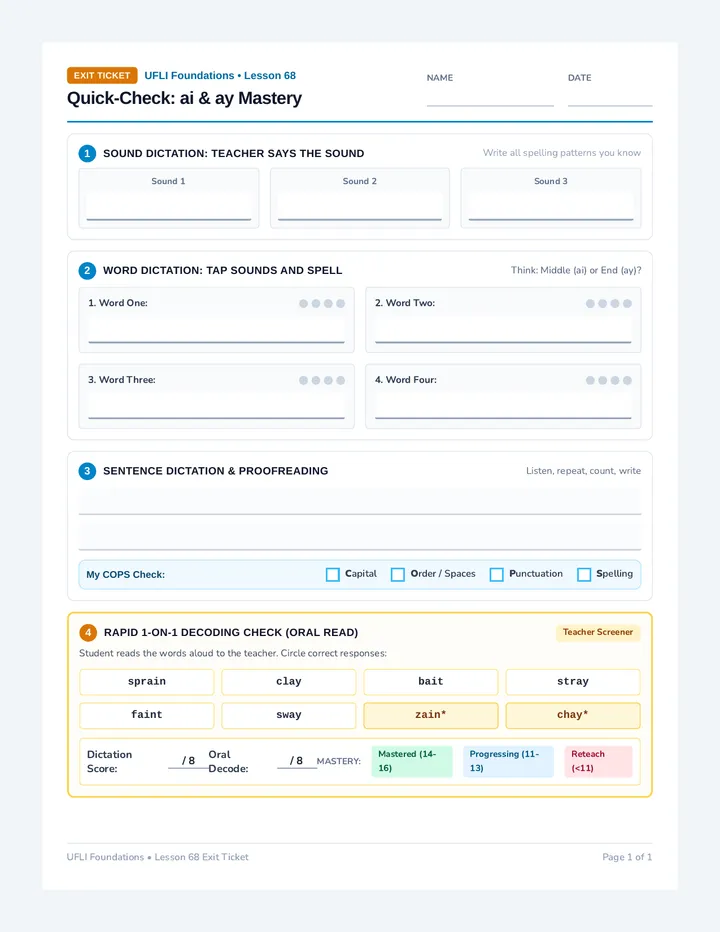Image resolution: width=720 pixels, height=932 pixels.
Task: Click the Sound 1 writing line
Action: (x=169, y=207)
